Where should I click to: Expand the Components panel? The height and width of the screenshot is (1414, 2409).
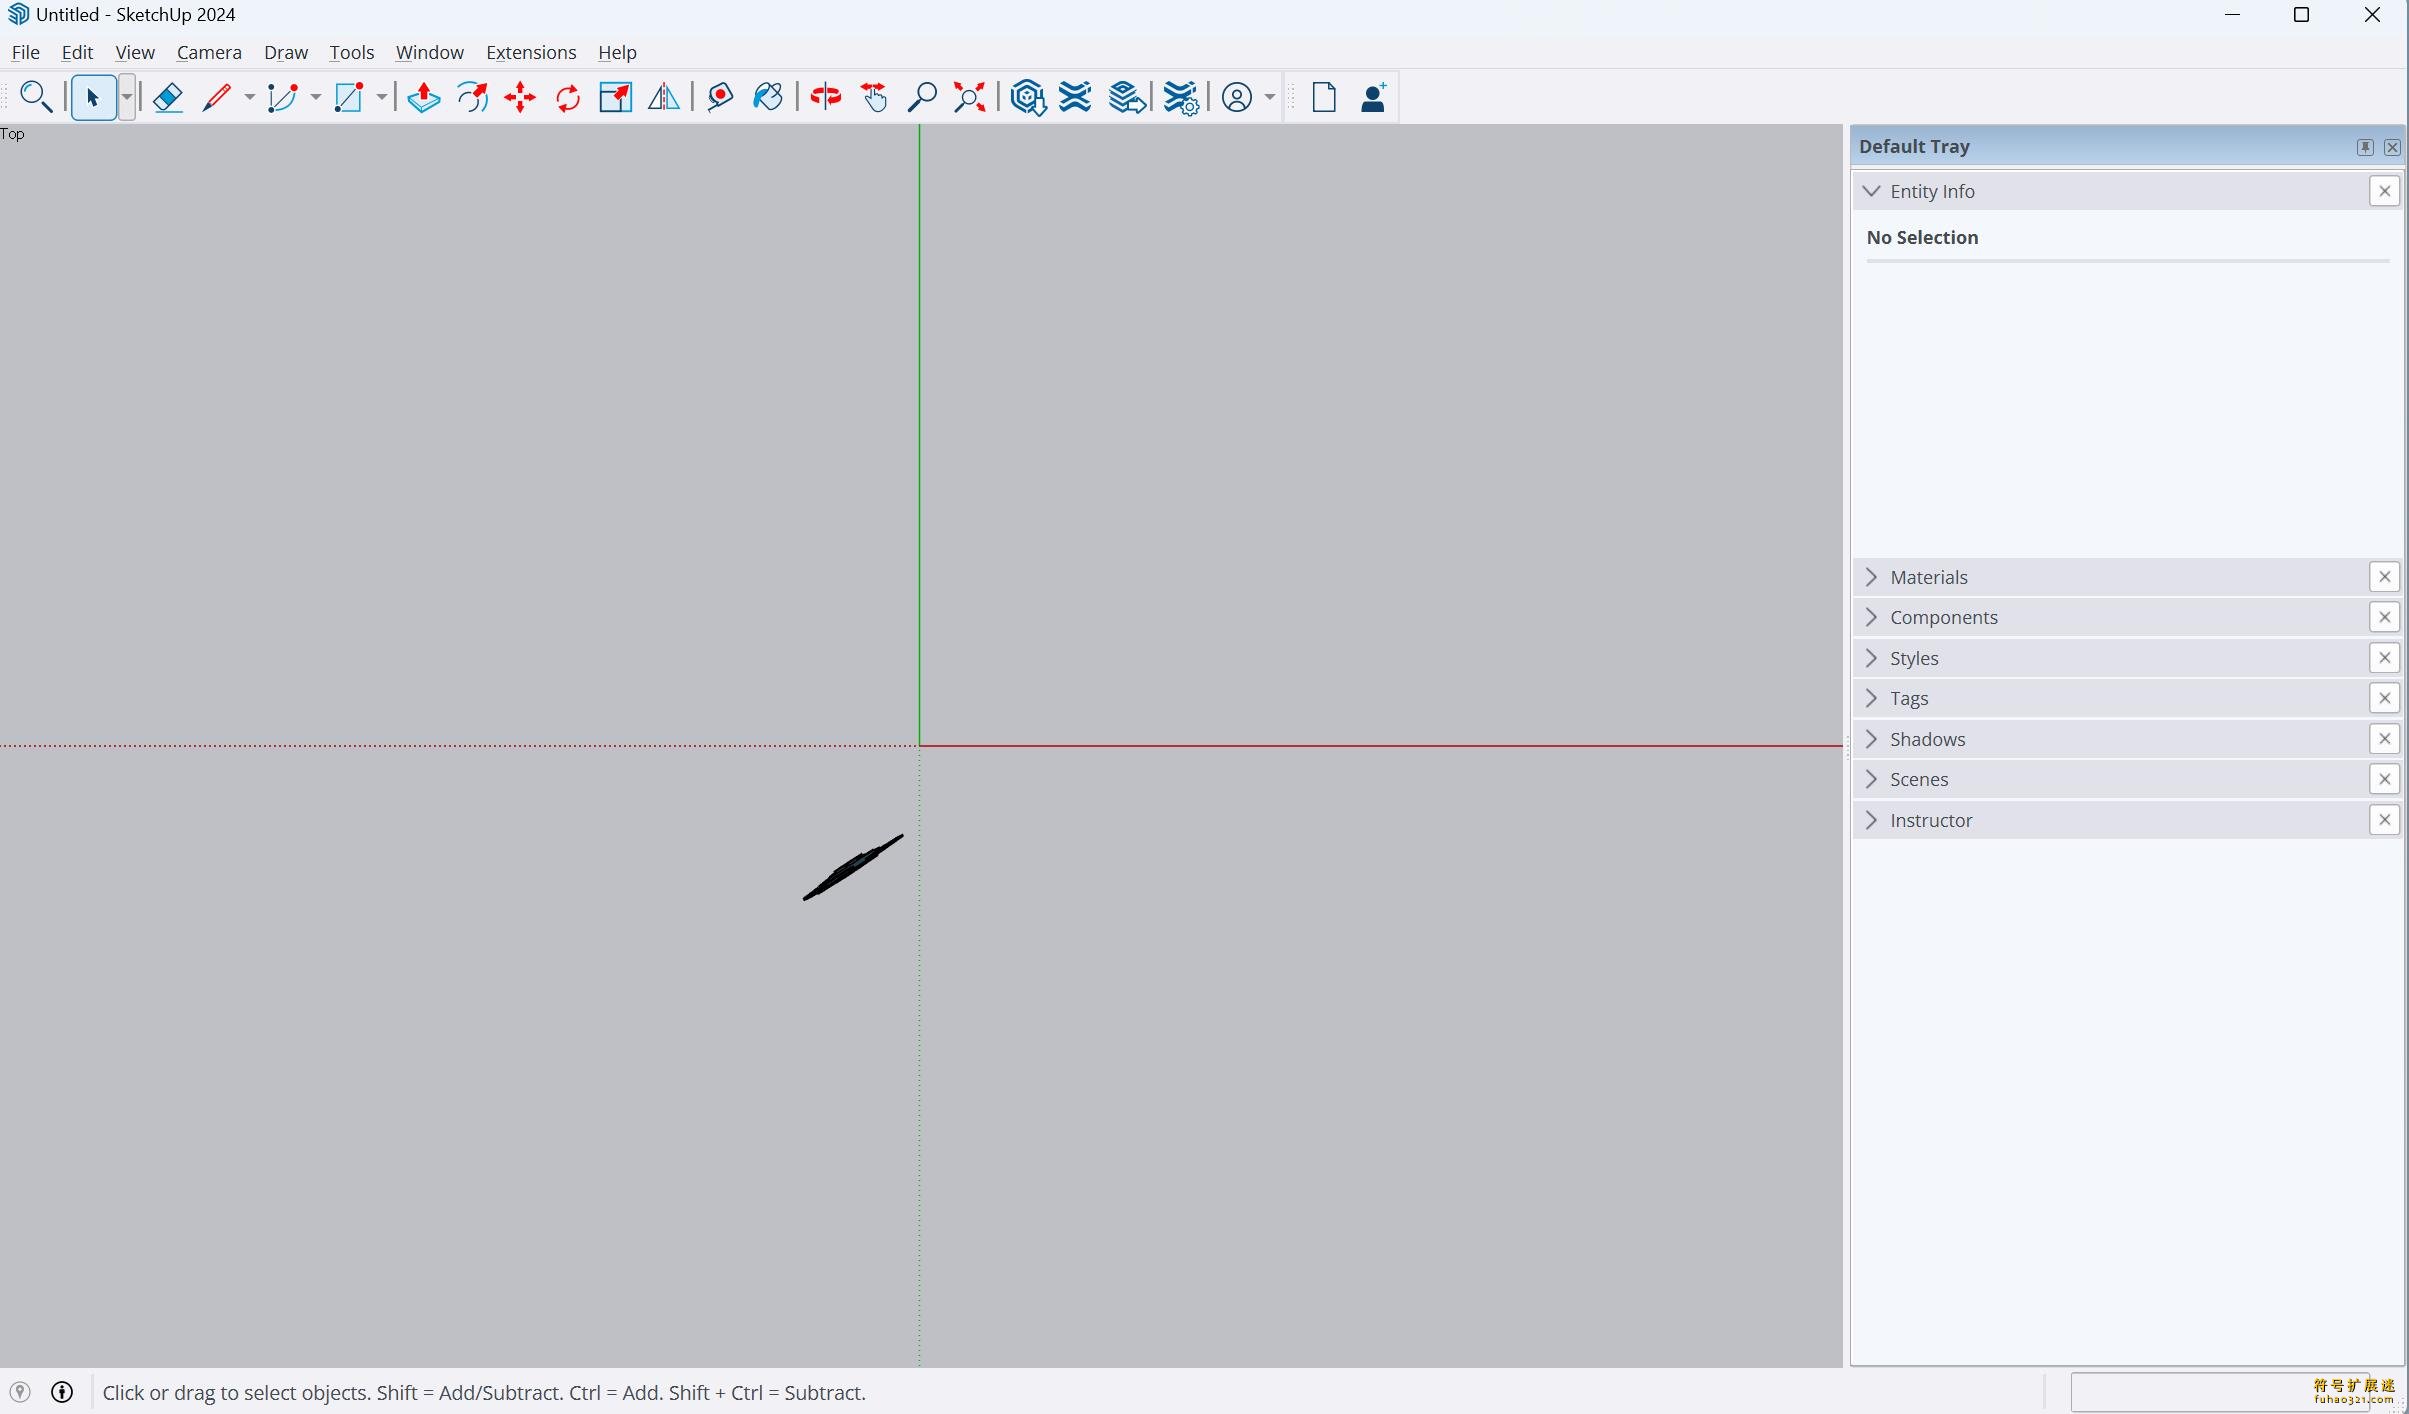pos(1872,617)
